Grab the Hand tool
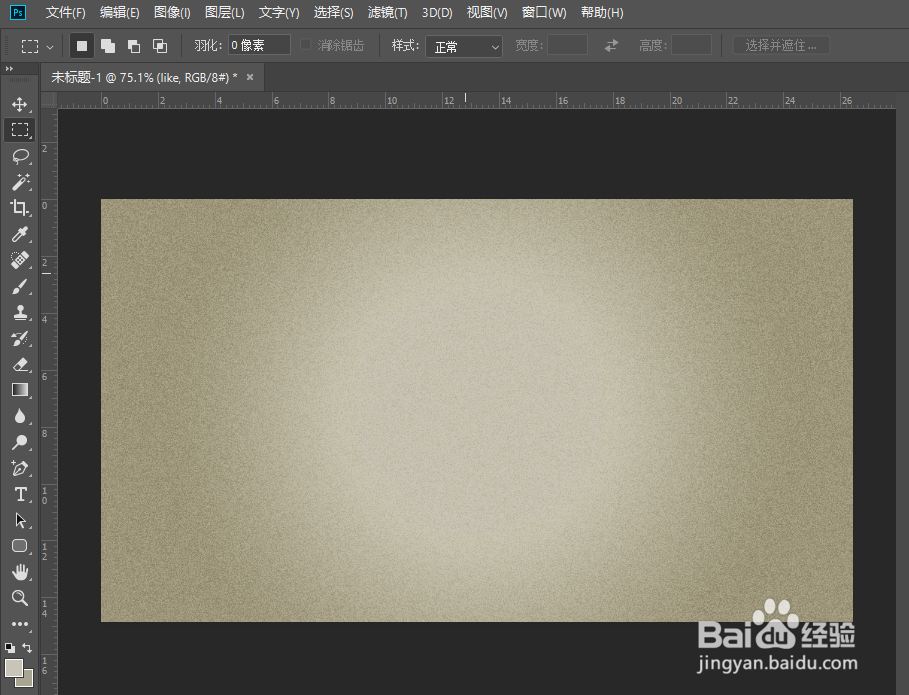This screenshot has height=695, width=909. [x=20, y=572]
